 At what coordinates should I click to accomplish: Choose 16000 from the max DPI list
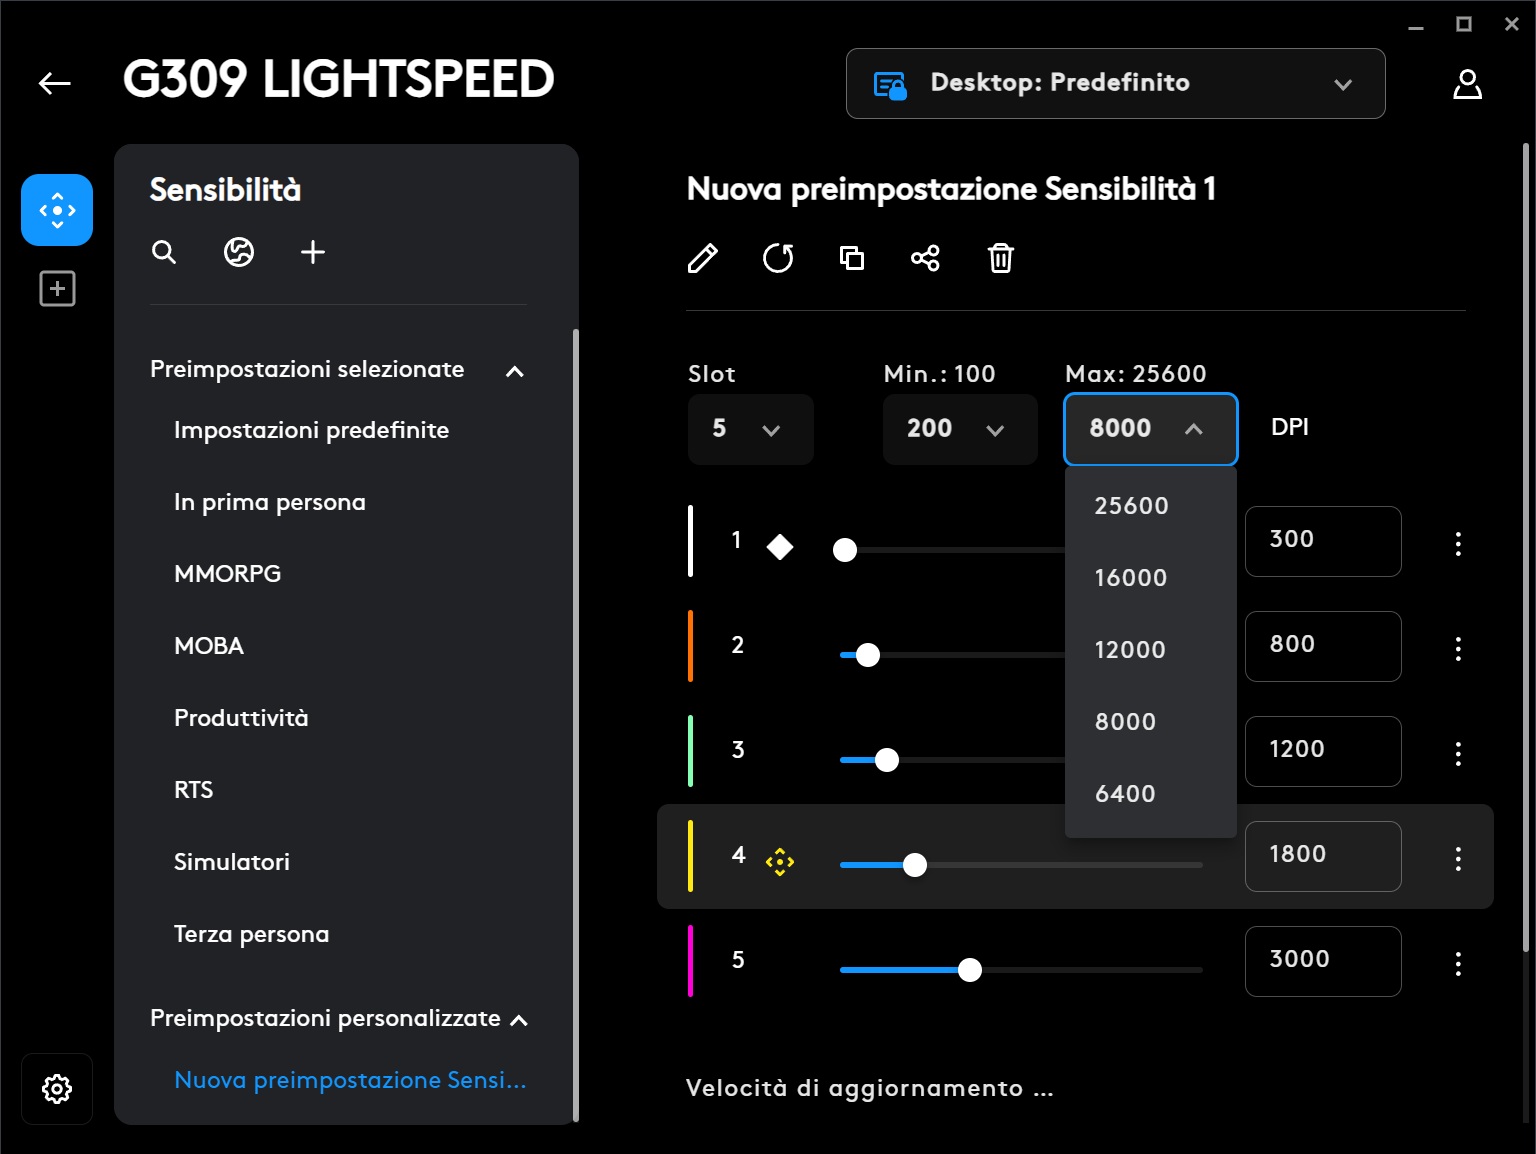click(1151, 577)
